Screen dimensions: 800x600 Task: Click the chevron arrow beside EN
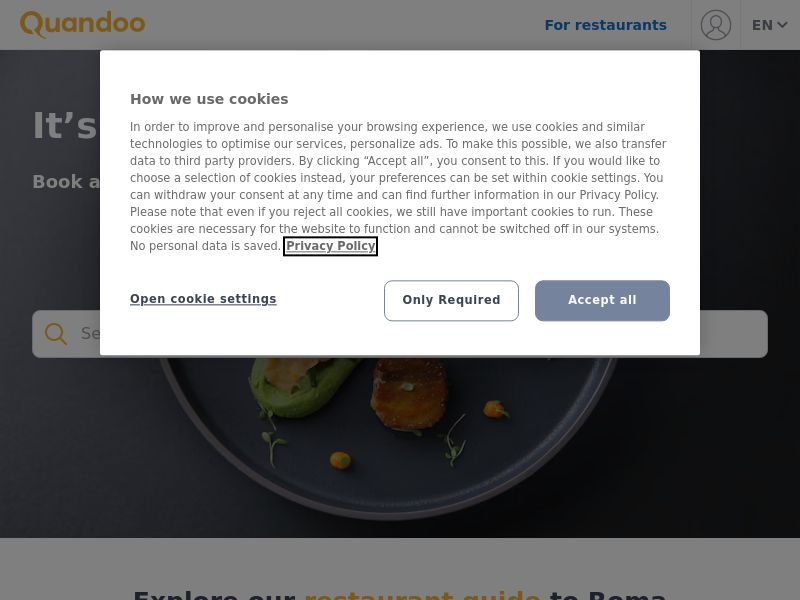782,24
